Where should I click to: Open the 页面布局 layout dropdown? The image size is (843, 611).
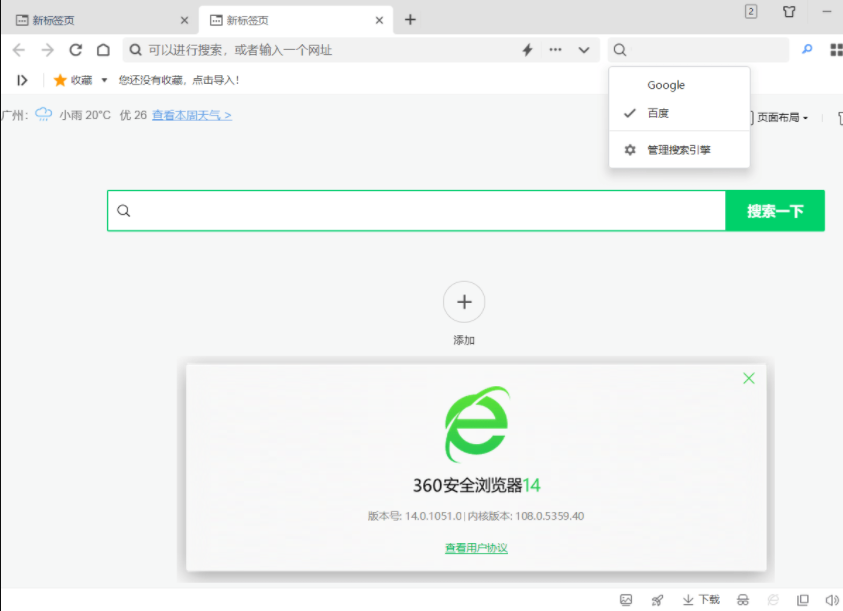(782, 117)
